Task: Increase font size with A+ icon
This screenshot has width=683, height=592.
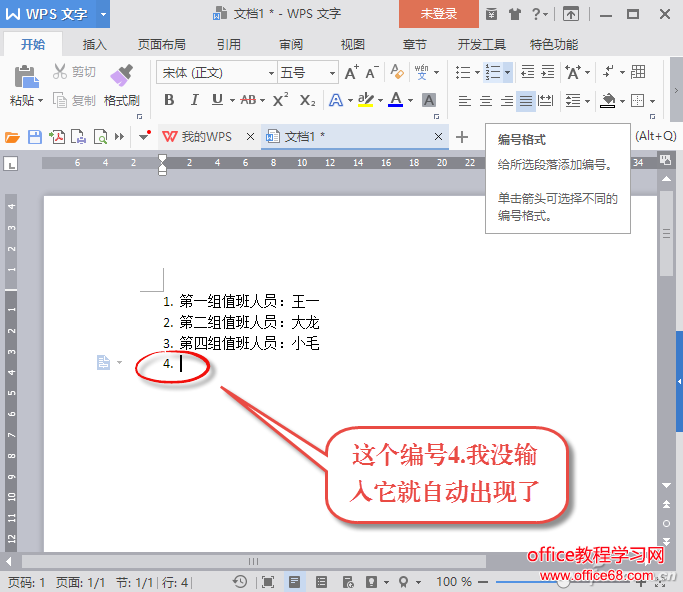Action: [x=352, y=72]
